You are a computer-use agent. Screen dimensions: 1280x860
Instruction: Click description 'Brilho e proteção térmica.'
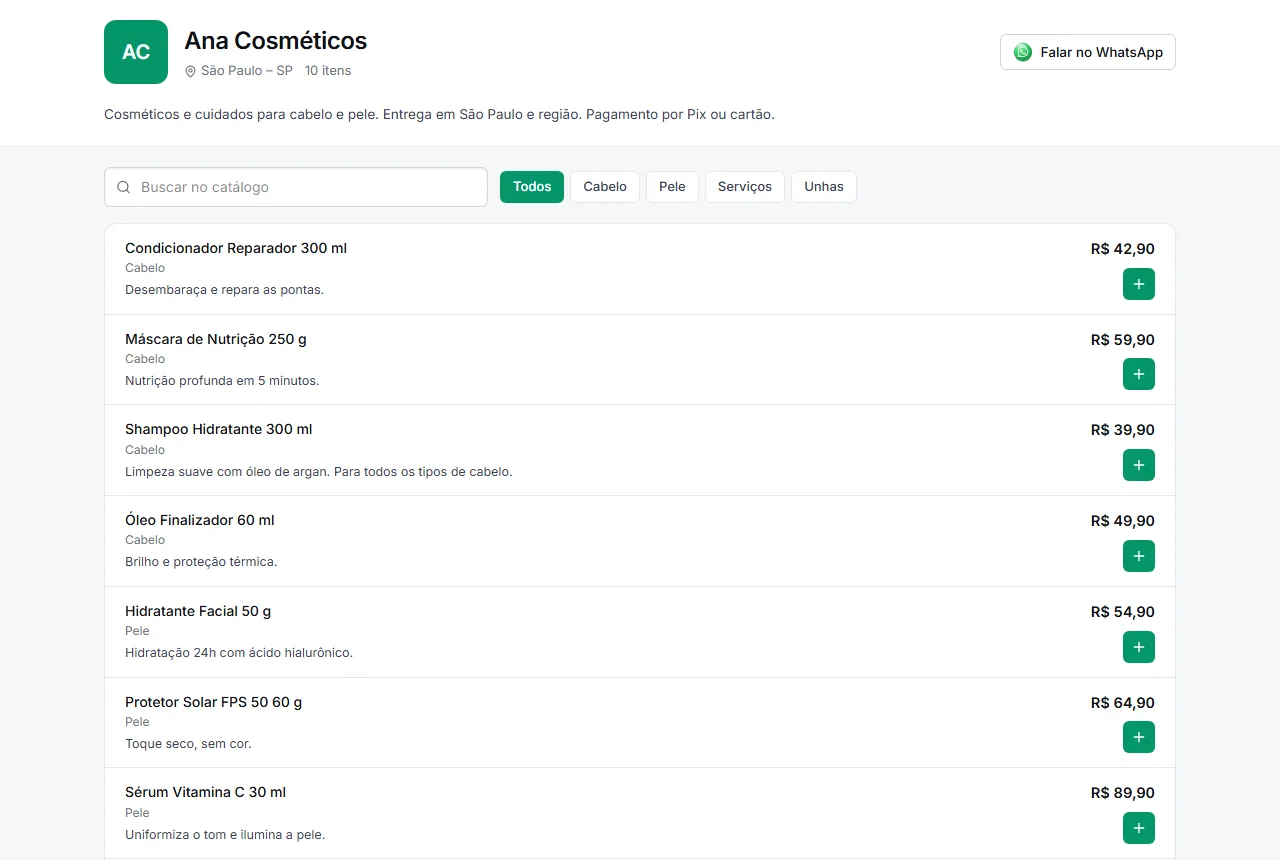201,562
